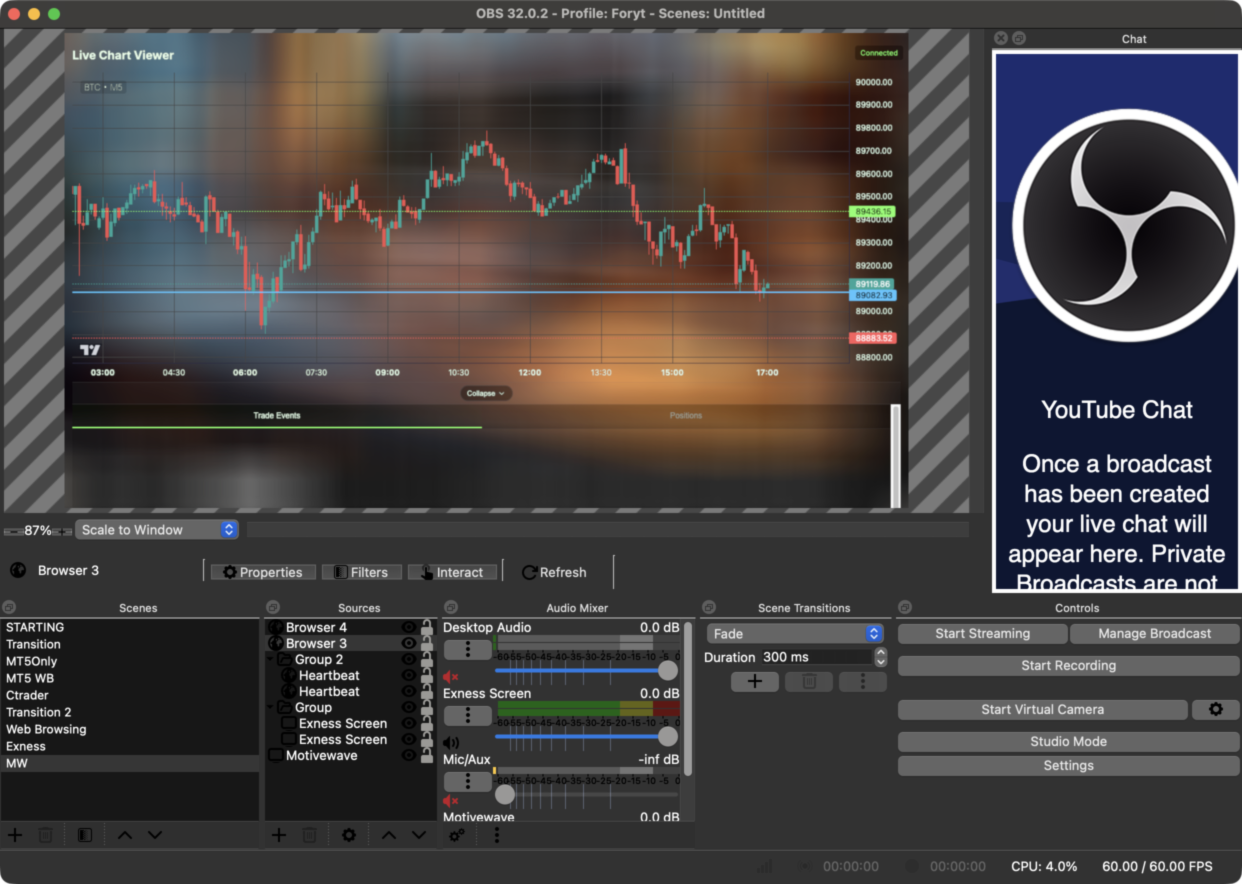This screenshot has width=1242, height=884.
Task: Select the MW scene
Action: tap(130, 763)
